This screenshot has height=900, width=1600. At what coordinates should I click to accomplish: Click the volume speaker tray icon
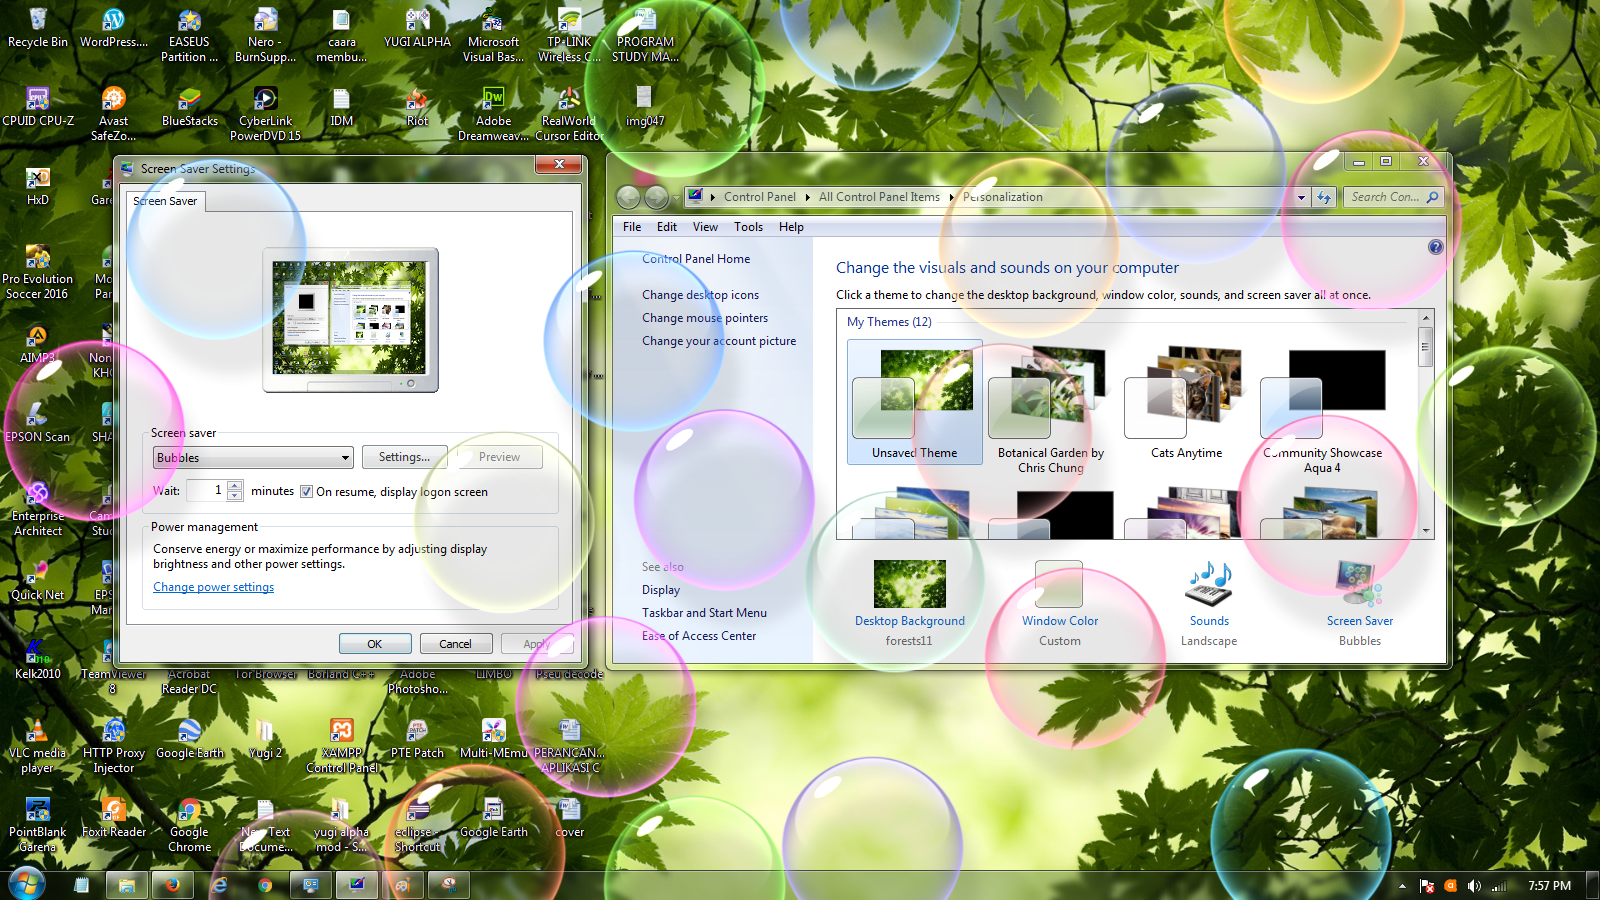click(1474, 886)
